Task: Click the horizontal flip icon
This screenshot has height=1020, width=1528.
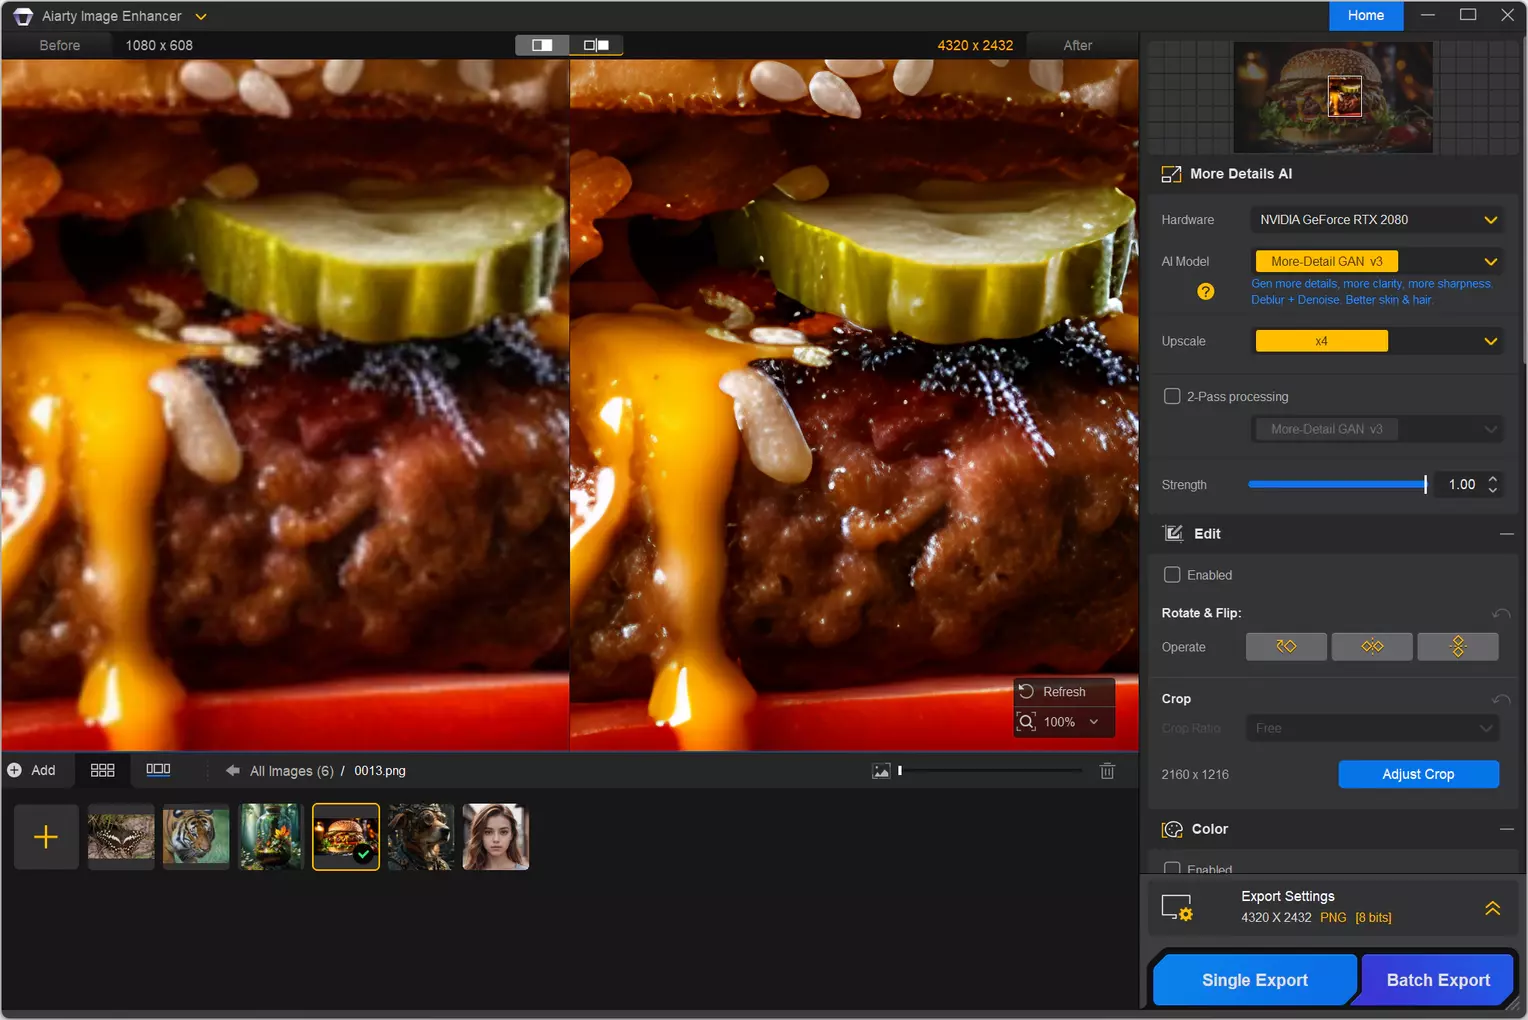Action: [1372, 647]
